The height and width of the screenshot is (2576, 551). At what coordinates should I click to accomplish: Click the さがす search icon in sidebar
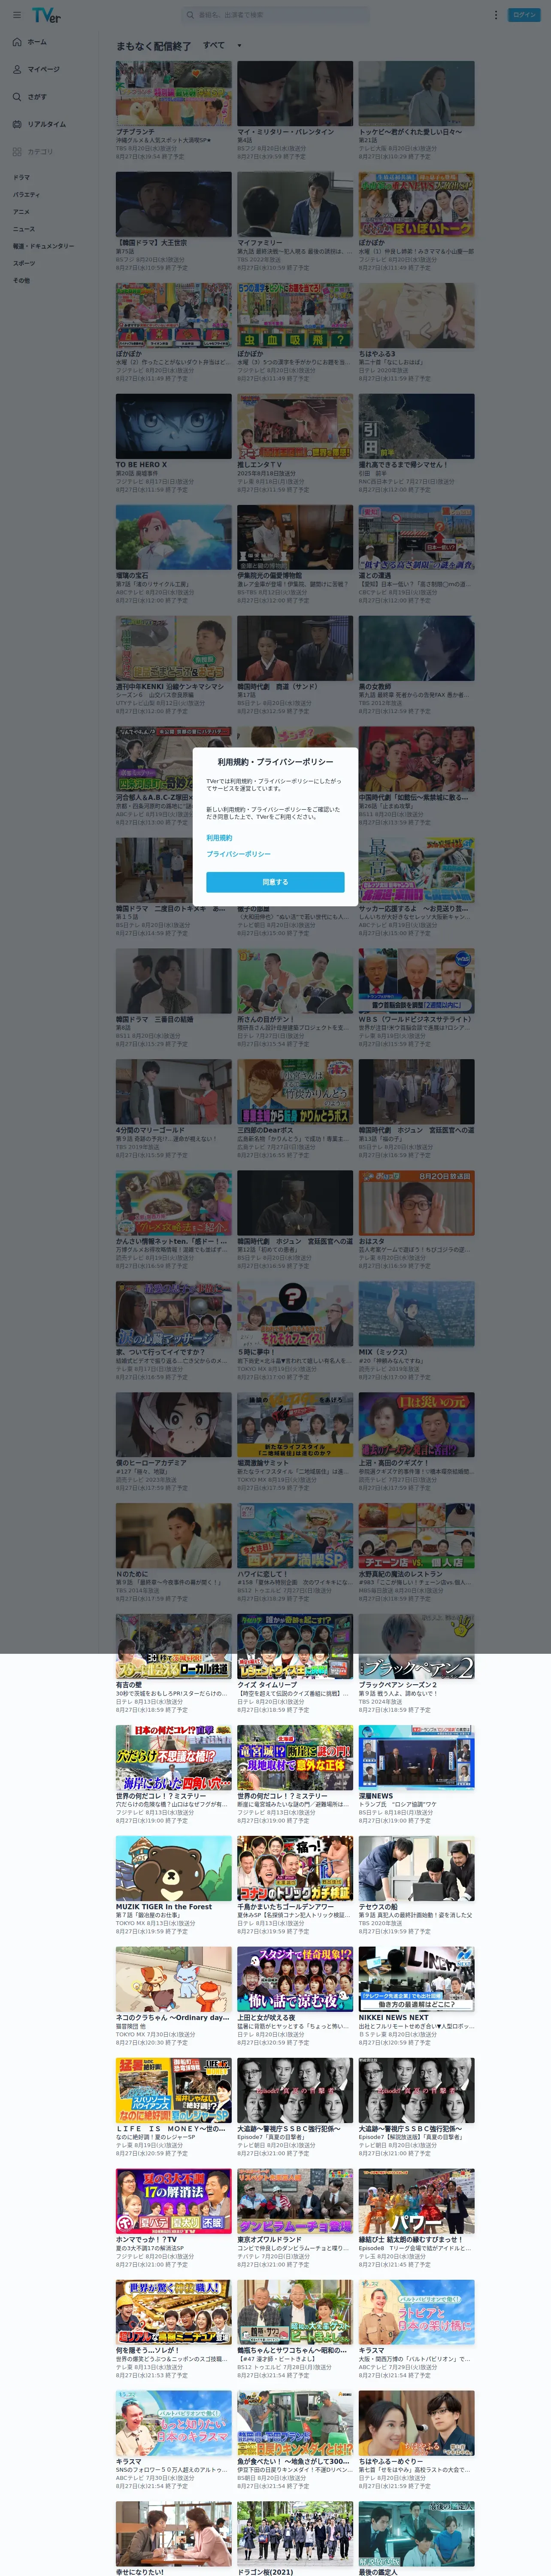pyautogui.click(x=17, y=97)
